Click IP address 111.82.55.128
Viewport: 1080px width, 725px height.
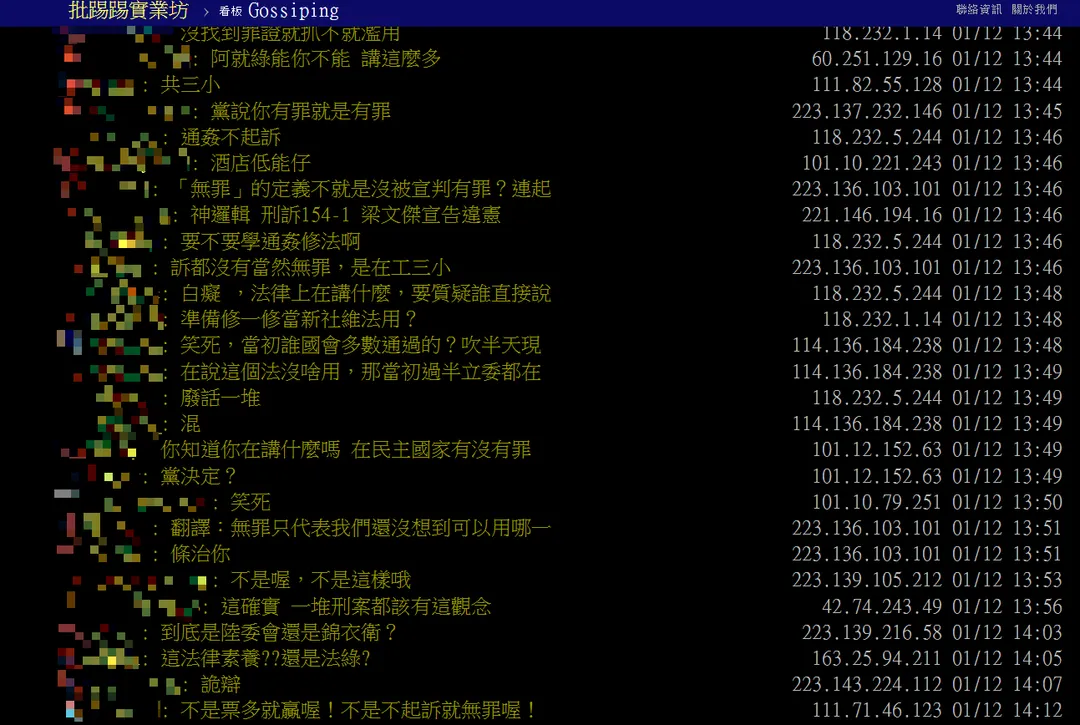tap(877, 85)
